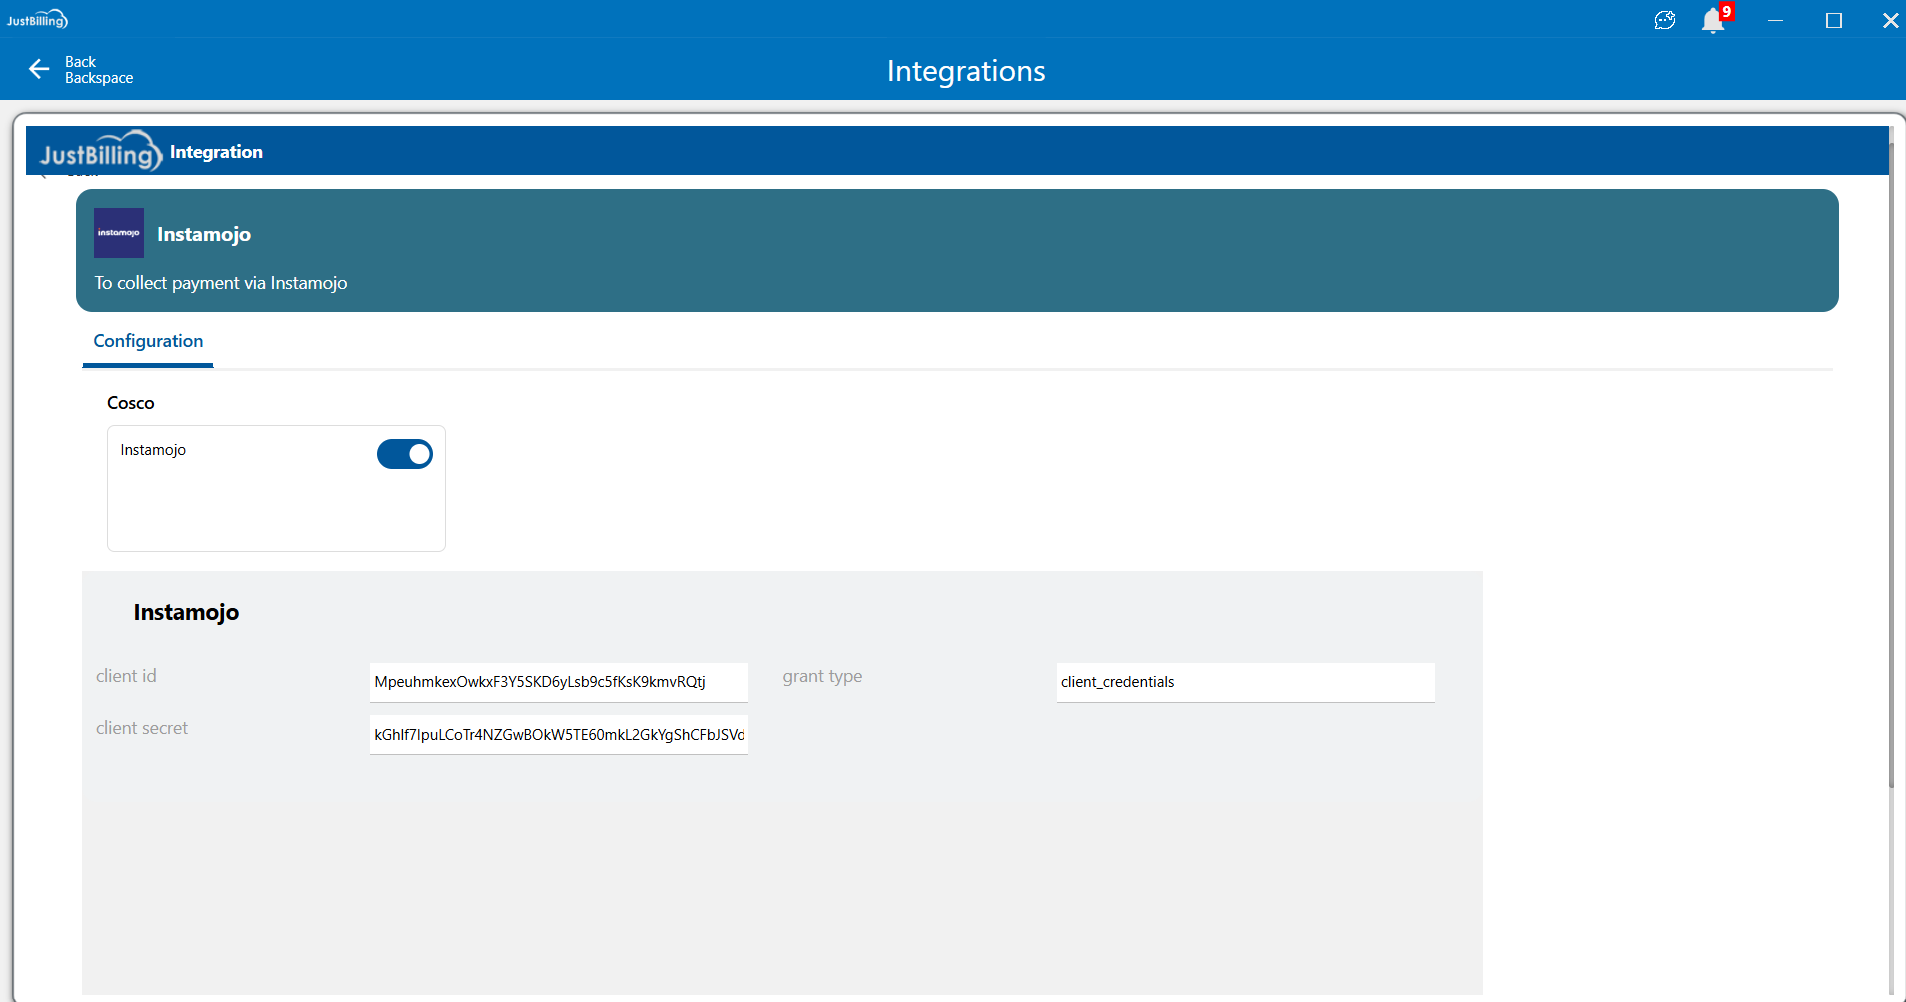Click the Instamojo logo thumbnail
Viewport: 1906px width, 1002px height.
tap(119, 233)
